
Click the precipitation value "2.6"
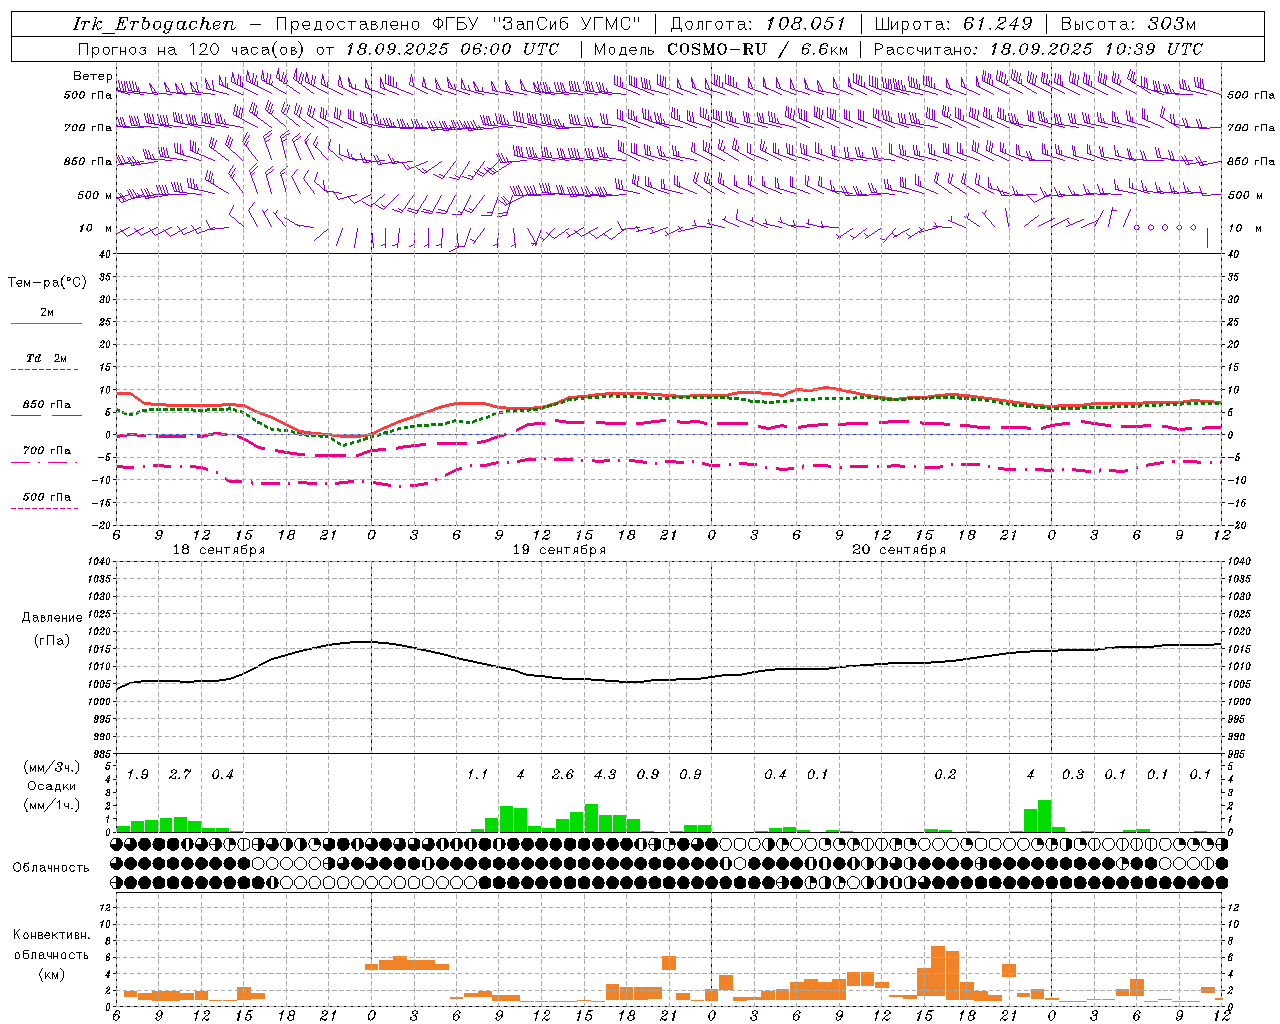click(563, 774)
